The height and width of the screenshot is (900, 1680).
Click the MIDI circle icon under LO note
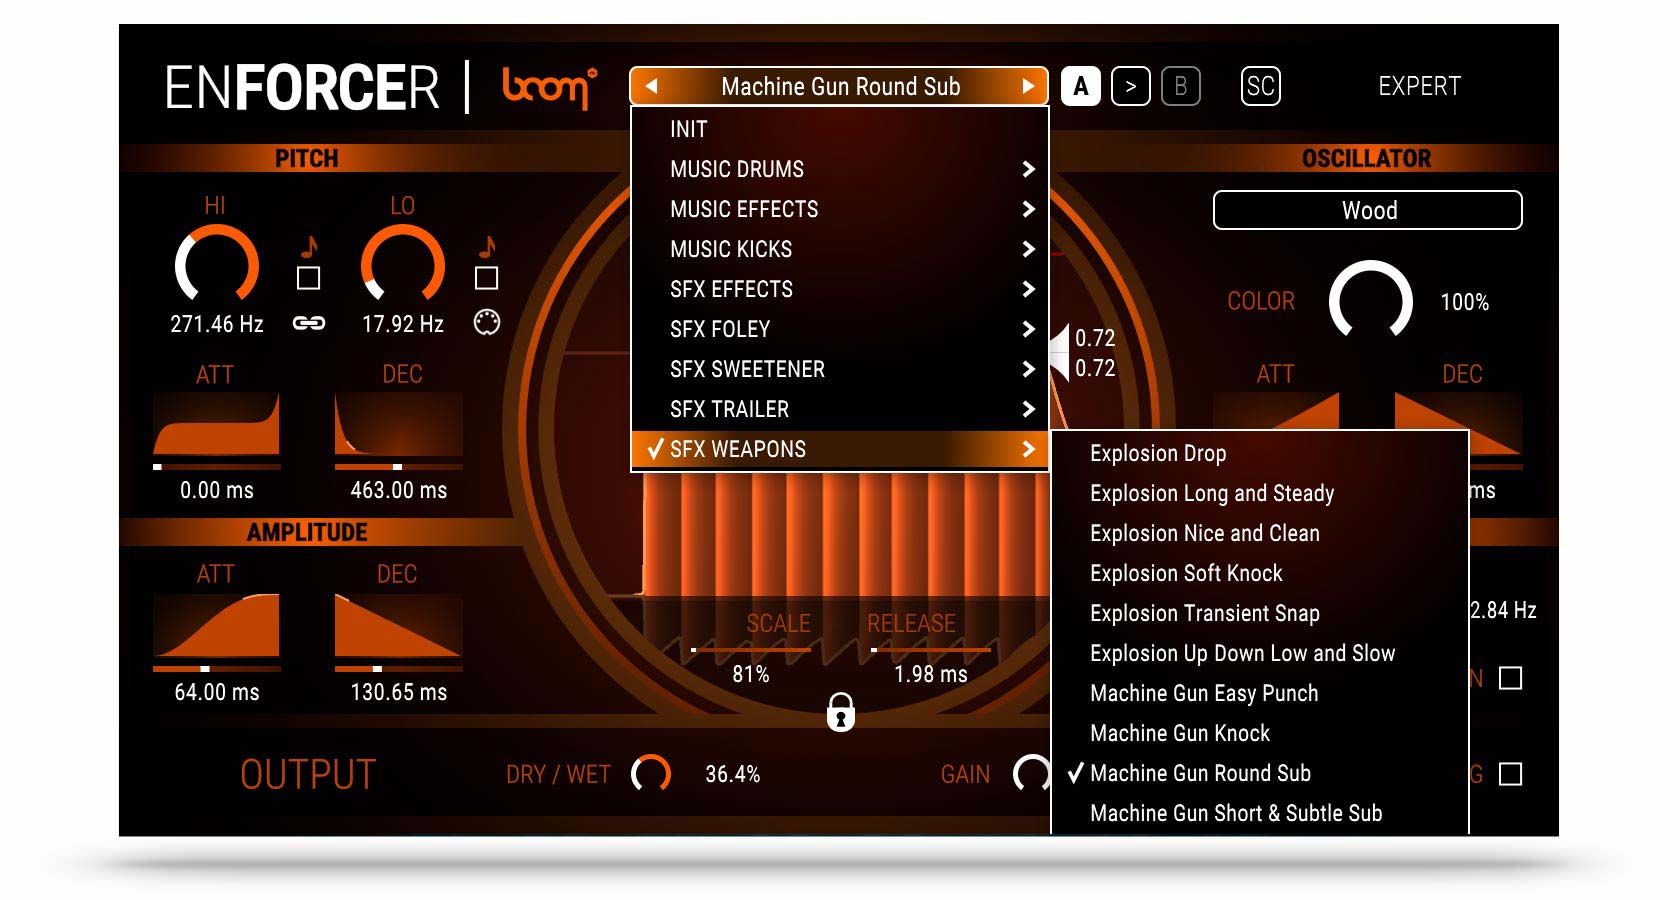coord(487,322)
